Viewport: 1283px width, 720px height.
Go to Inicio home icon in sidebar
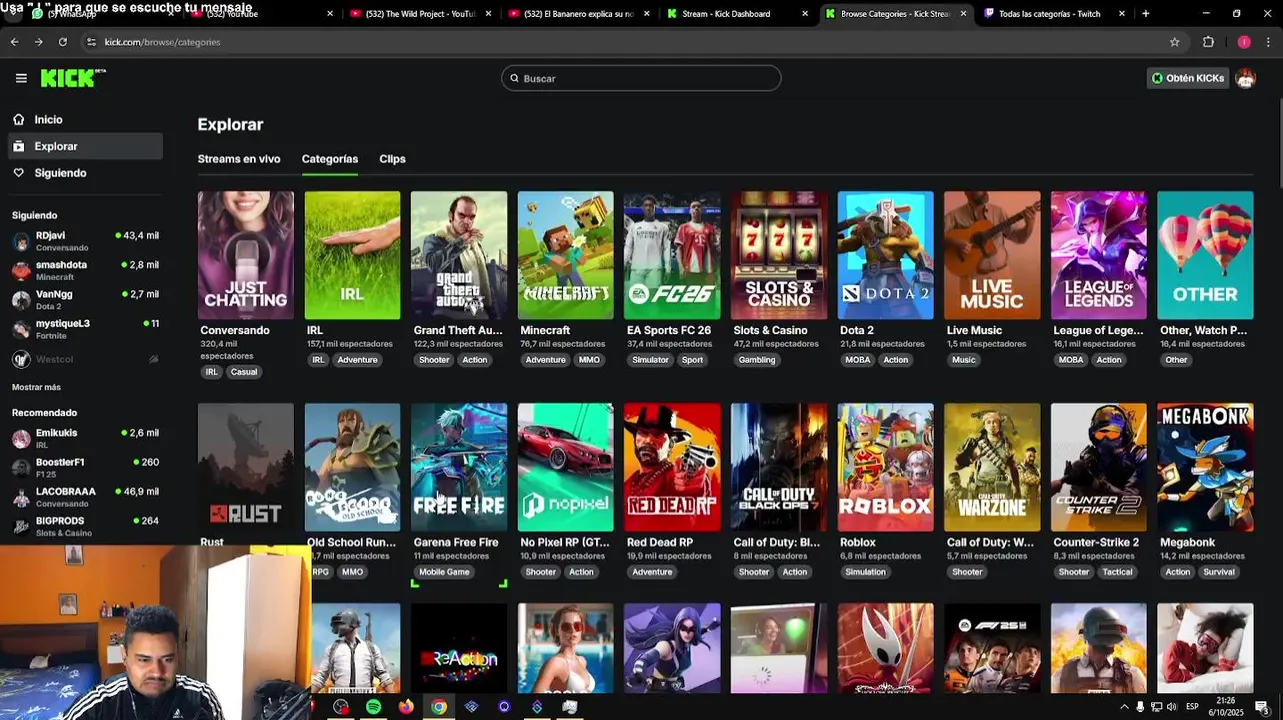click(18, 119)
